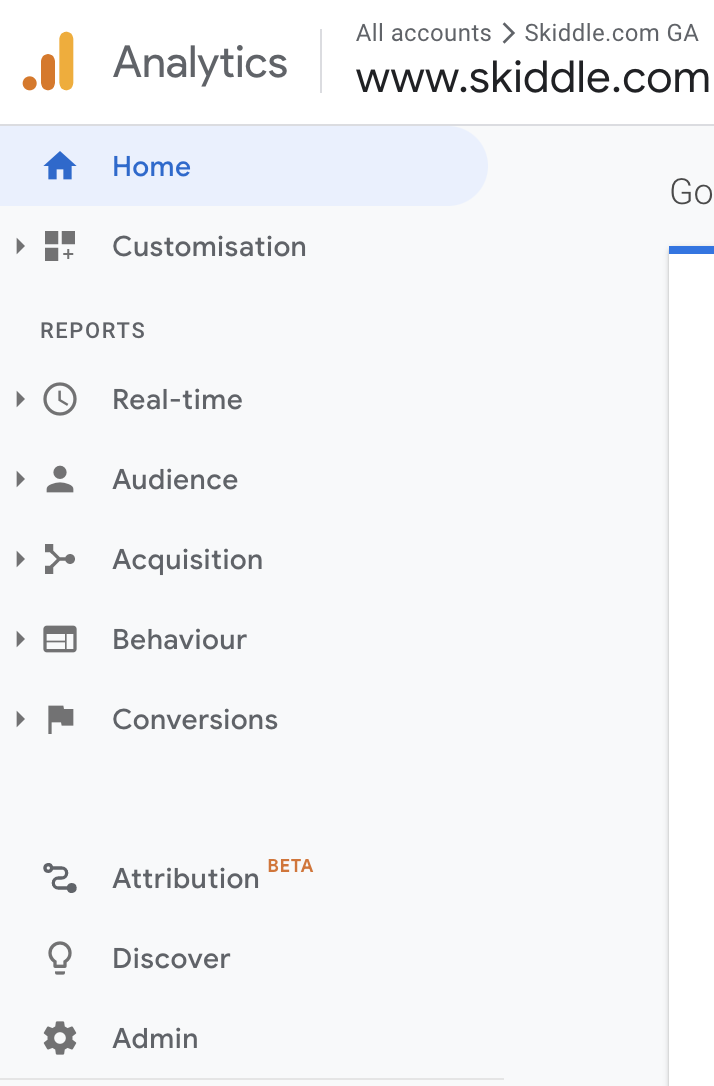The width and height of the screenshot is (714, 1086).
Task: Click the Admin gear icon
Action: (60, 1038)
